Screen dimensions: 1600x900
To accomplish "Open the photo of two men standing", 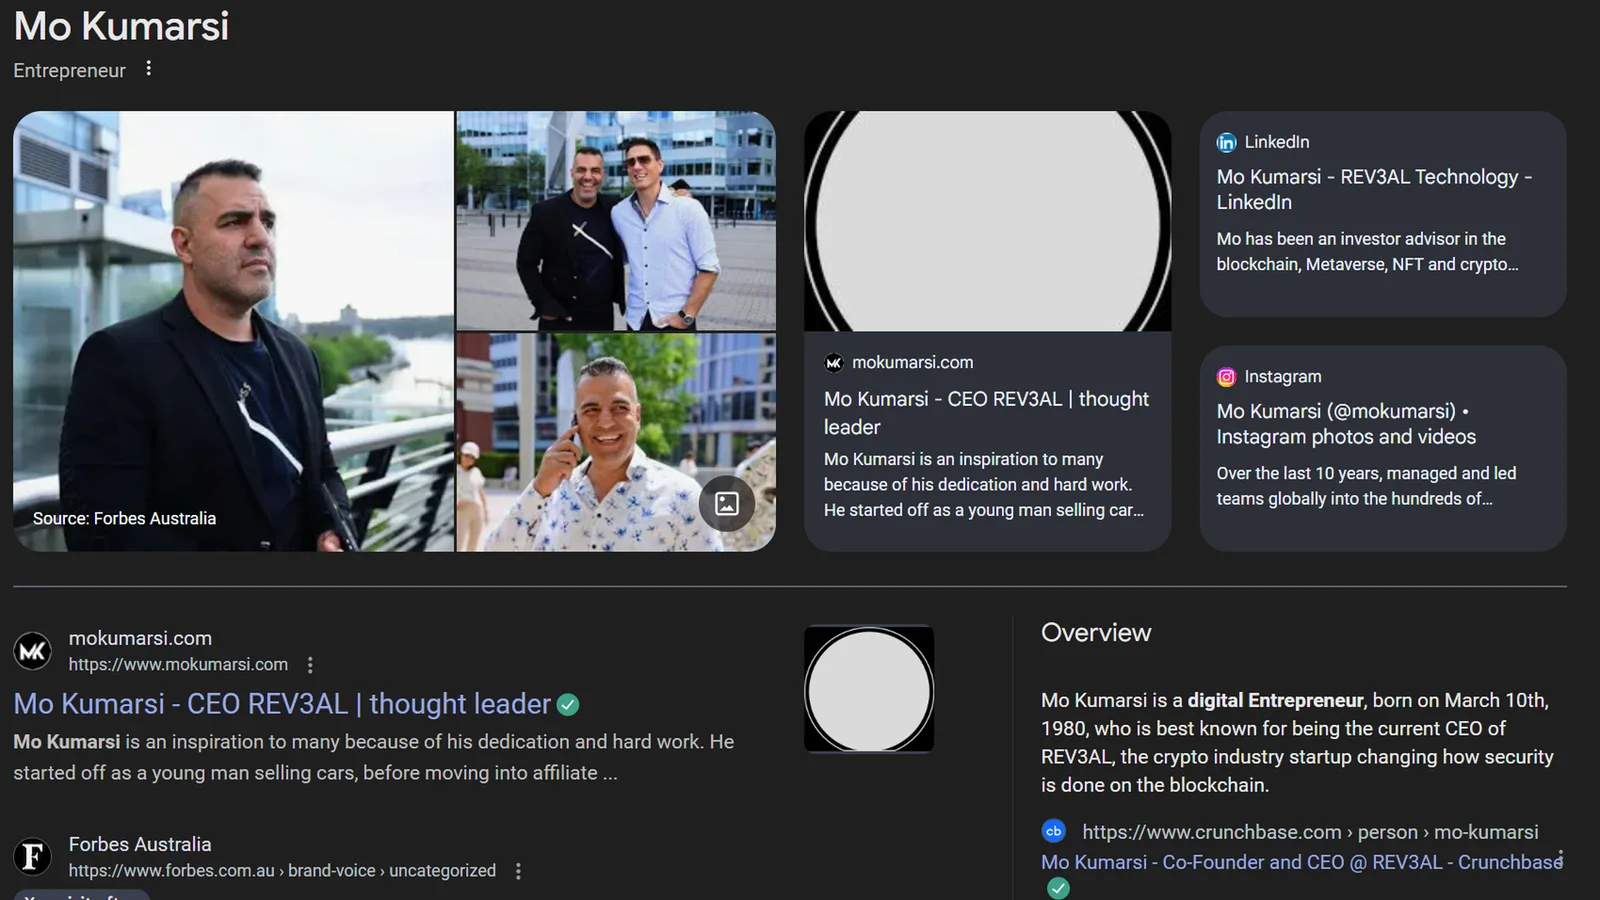I will click(616, 220).
